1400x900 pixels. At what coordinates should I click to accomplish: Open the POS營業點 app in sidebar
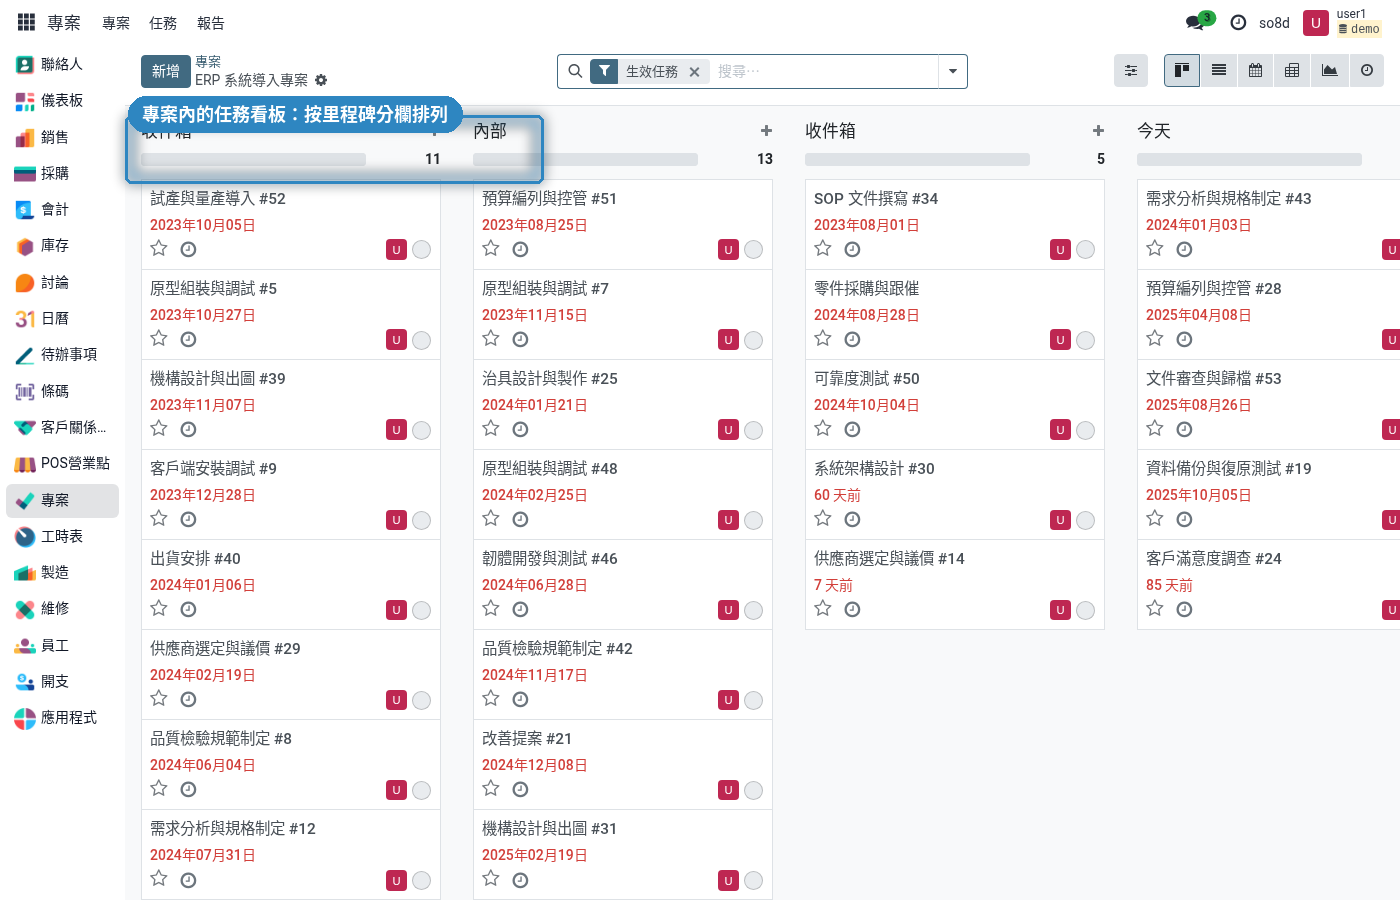click(x=62, y=463)
